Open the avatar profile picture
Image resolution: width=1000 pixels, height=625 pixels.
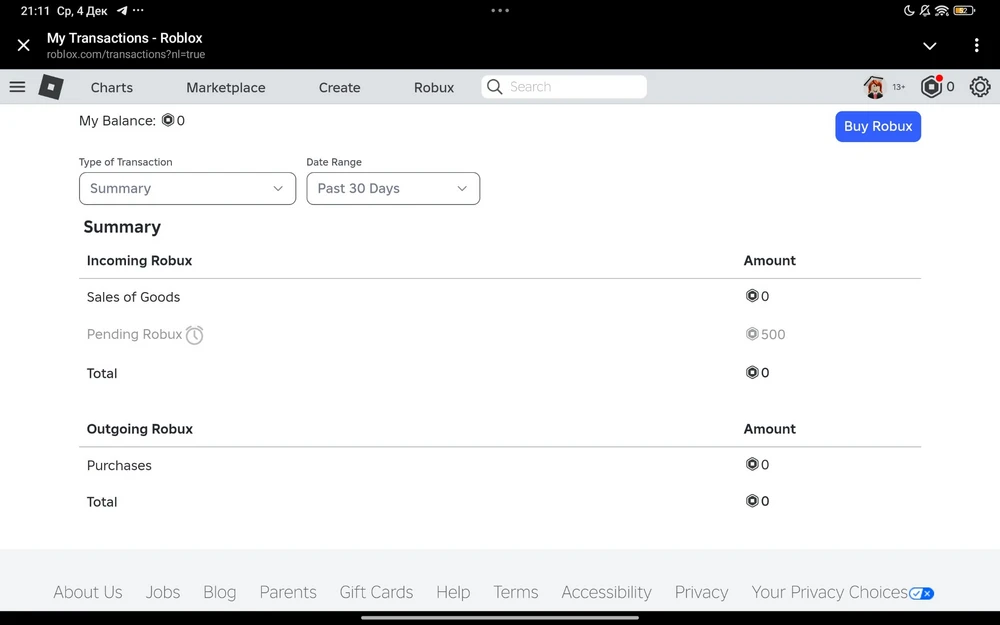click(x=874, y=87)
